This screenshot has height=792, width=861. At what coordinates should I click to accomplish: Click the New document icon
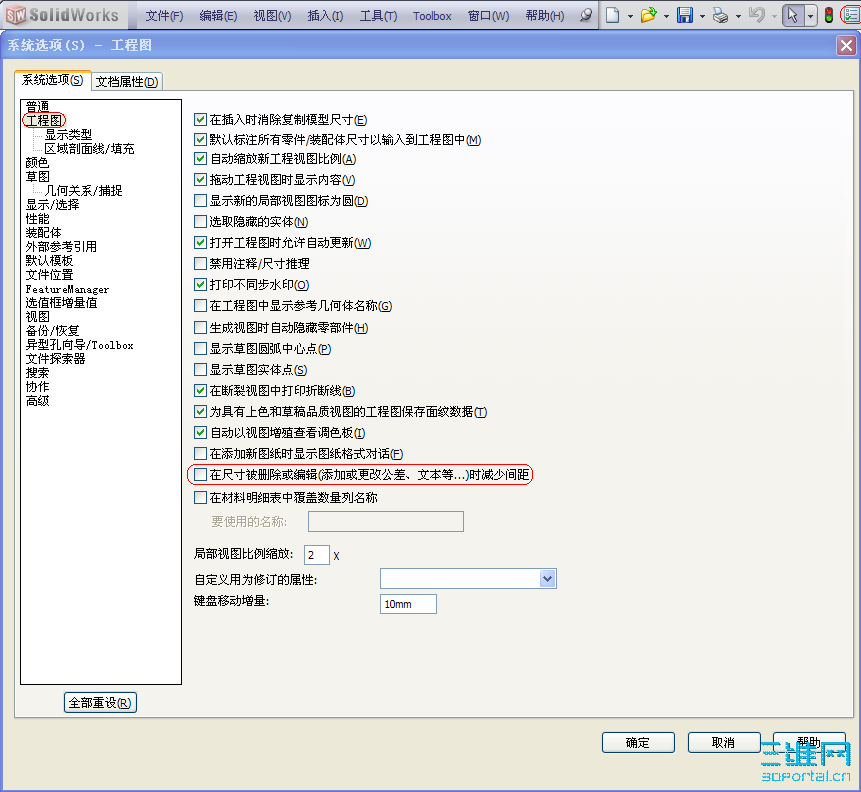pos(612,15)
